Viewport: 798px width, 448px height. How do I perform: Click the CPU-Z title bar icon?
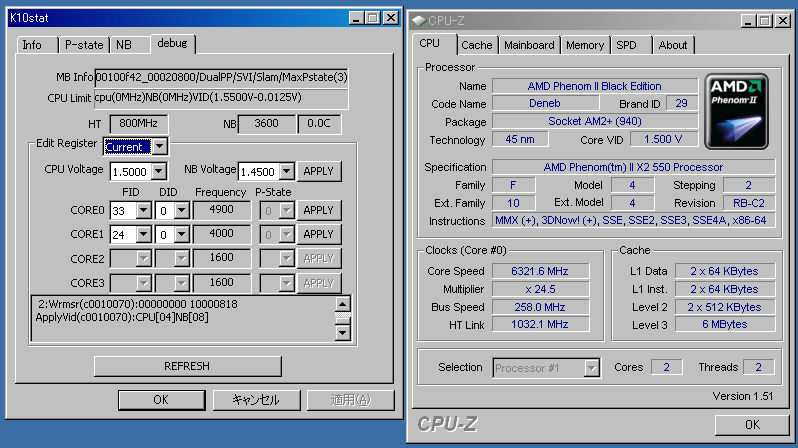point(418,21)
